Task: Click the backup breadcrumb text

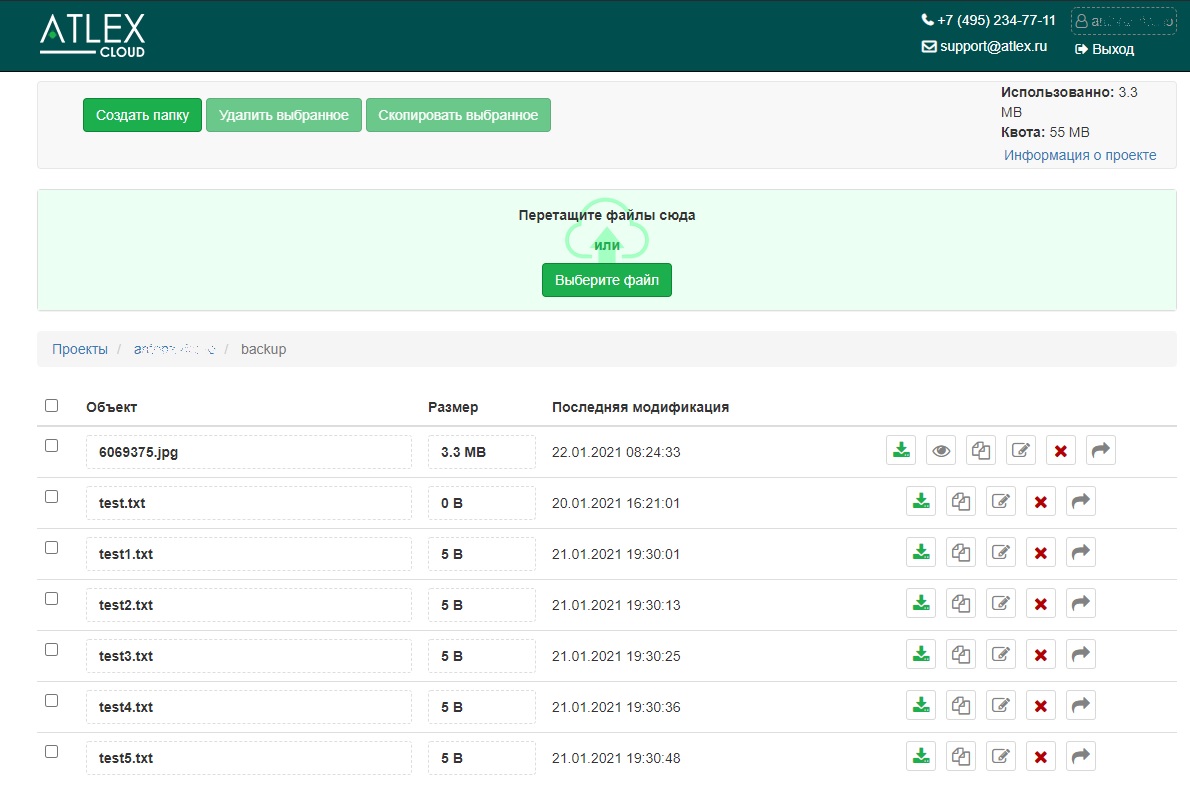Action: pos(263,349)
